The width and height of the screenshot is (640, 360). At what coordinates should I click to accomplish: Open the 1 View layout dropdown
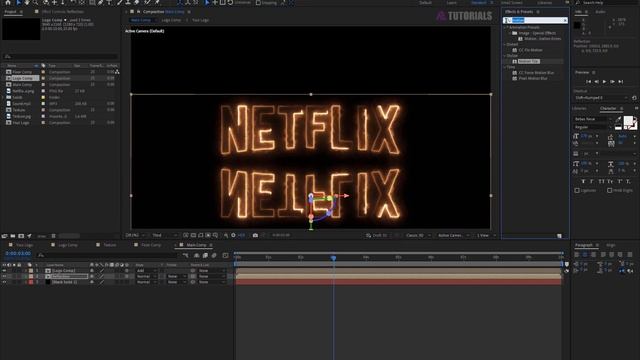486,236
